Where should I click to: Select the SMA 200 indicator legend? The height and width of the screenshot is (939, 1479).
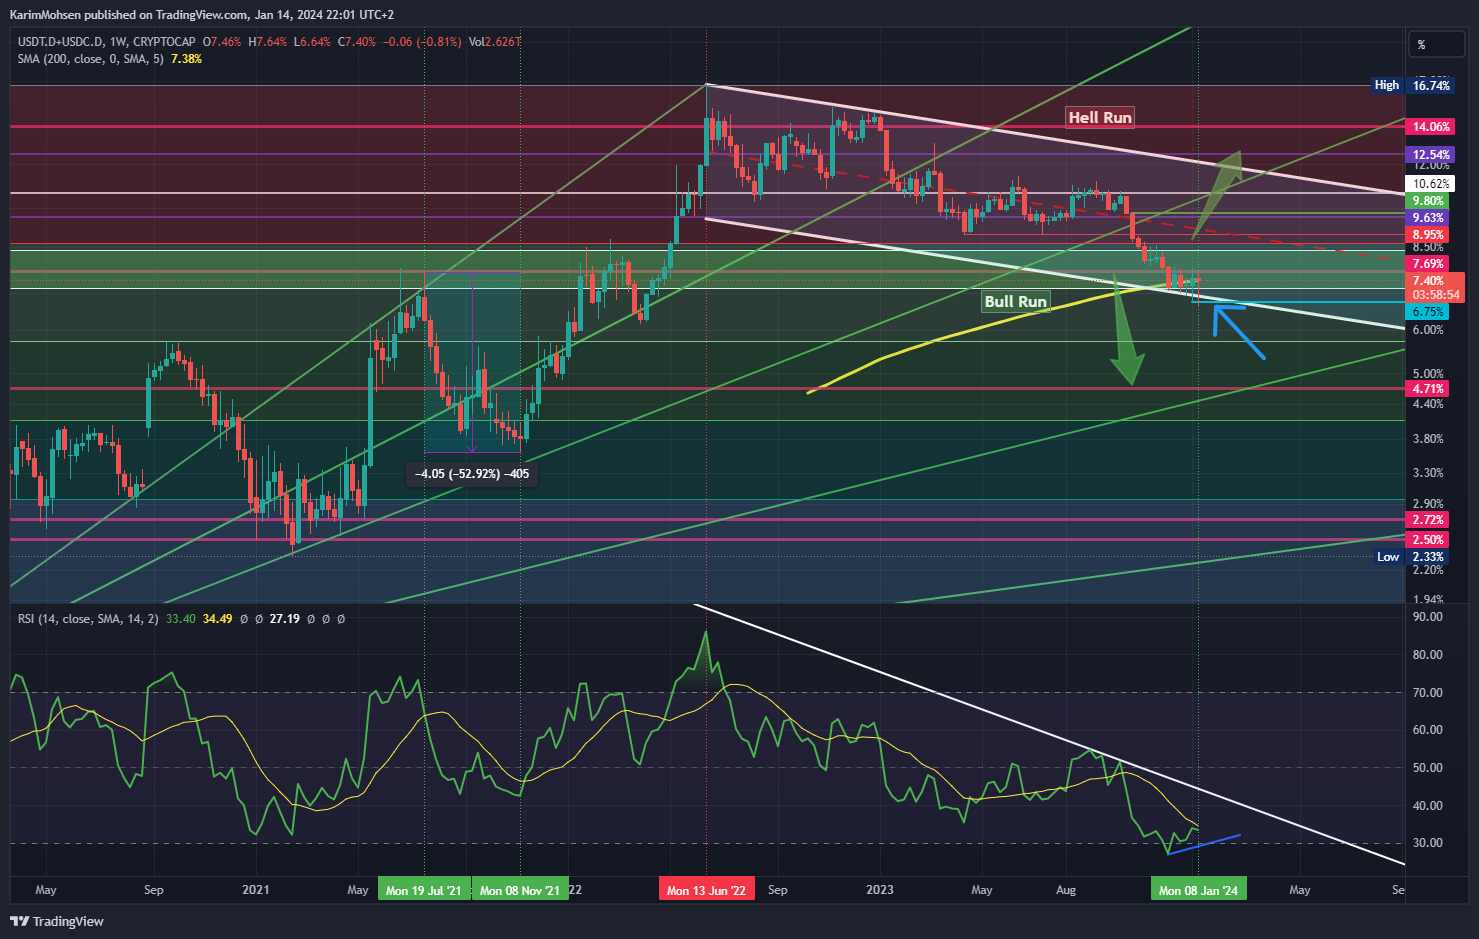click(90, 59)
